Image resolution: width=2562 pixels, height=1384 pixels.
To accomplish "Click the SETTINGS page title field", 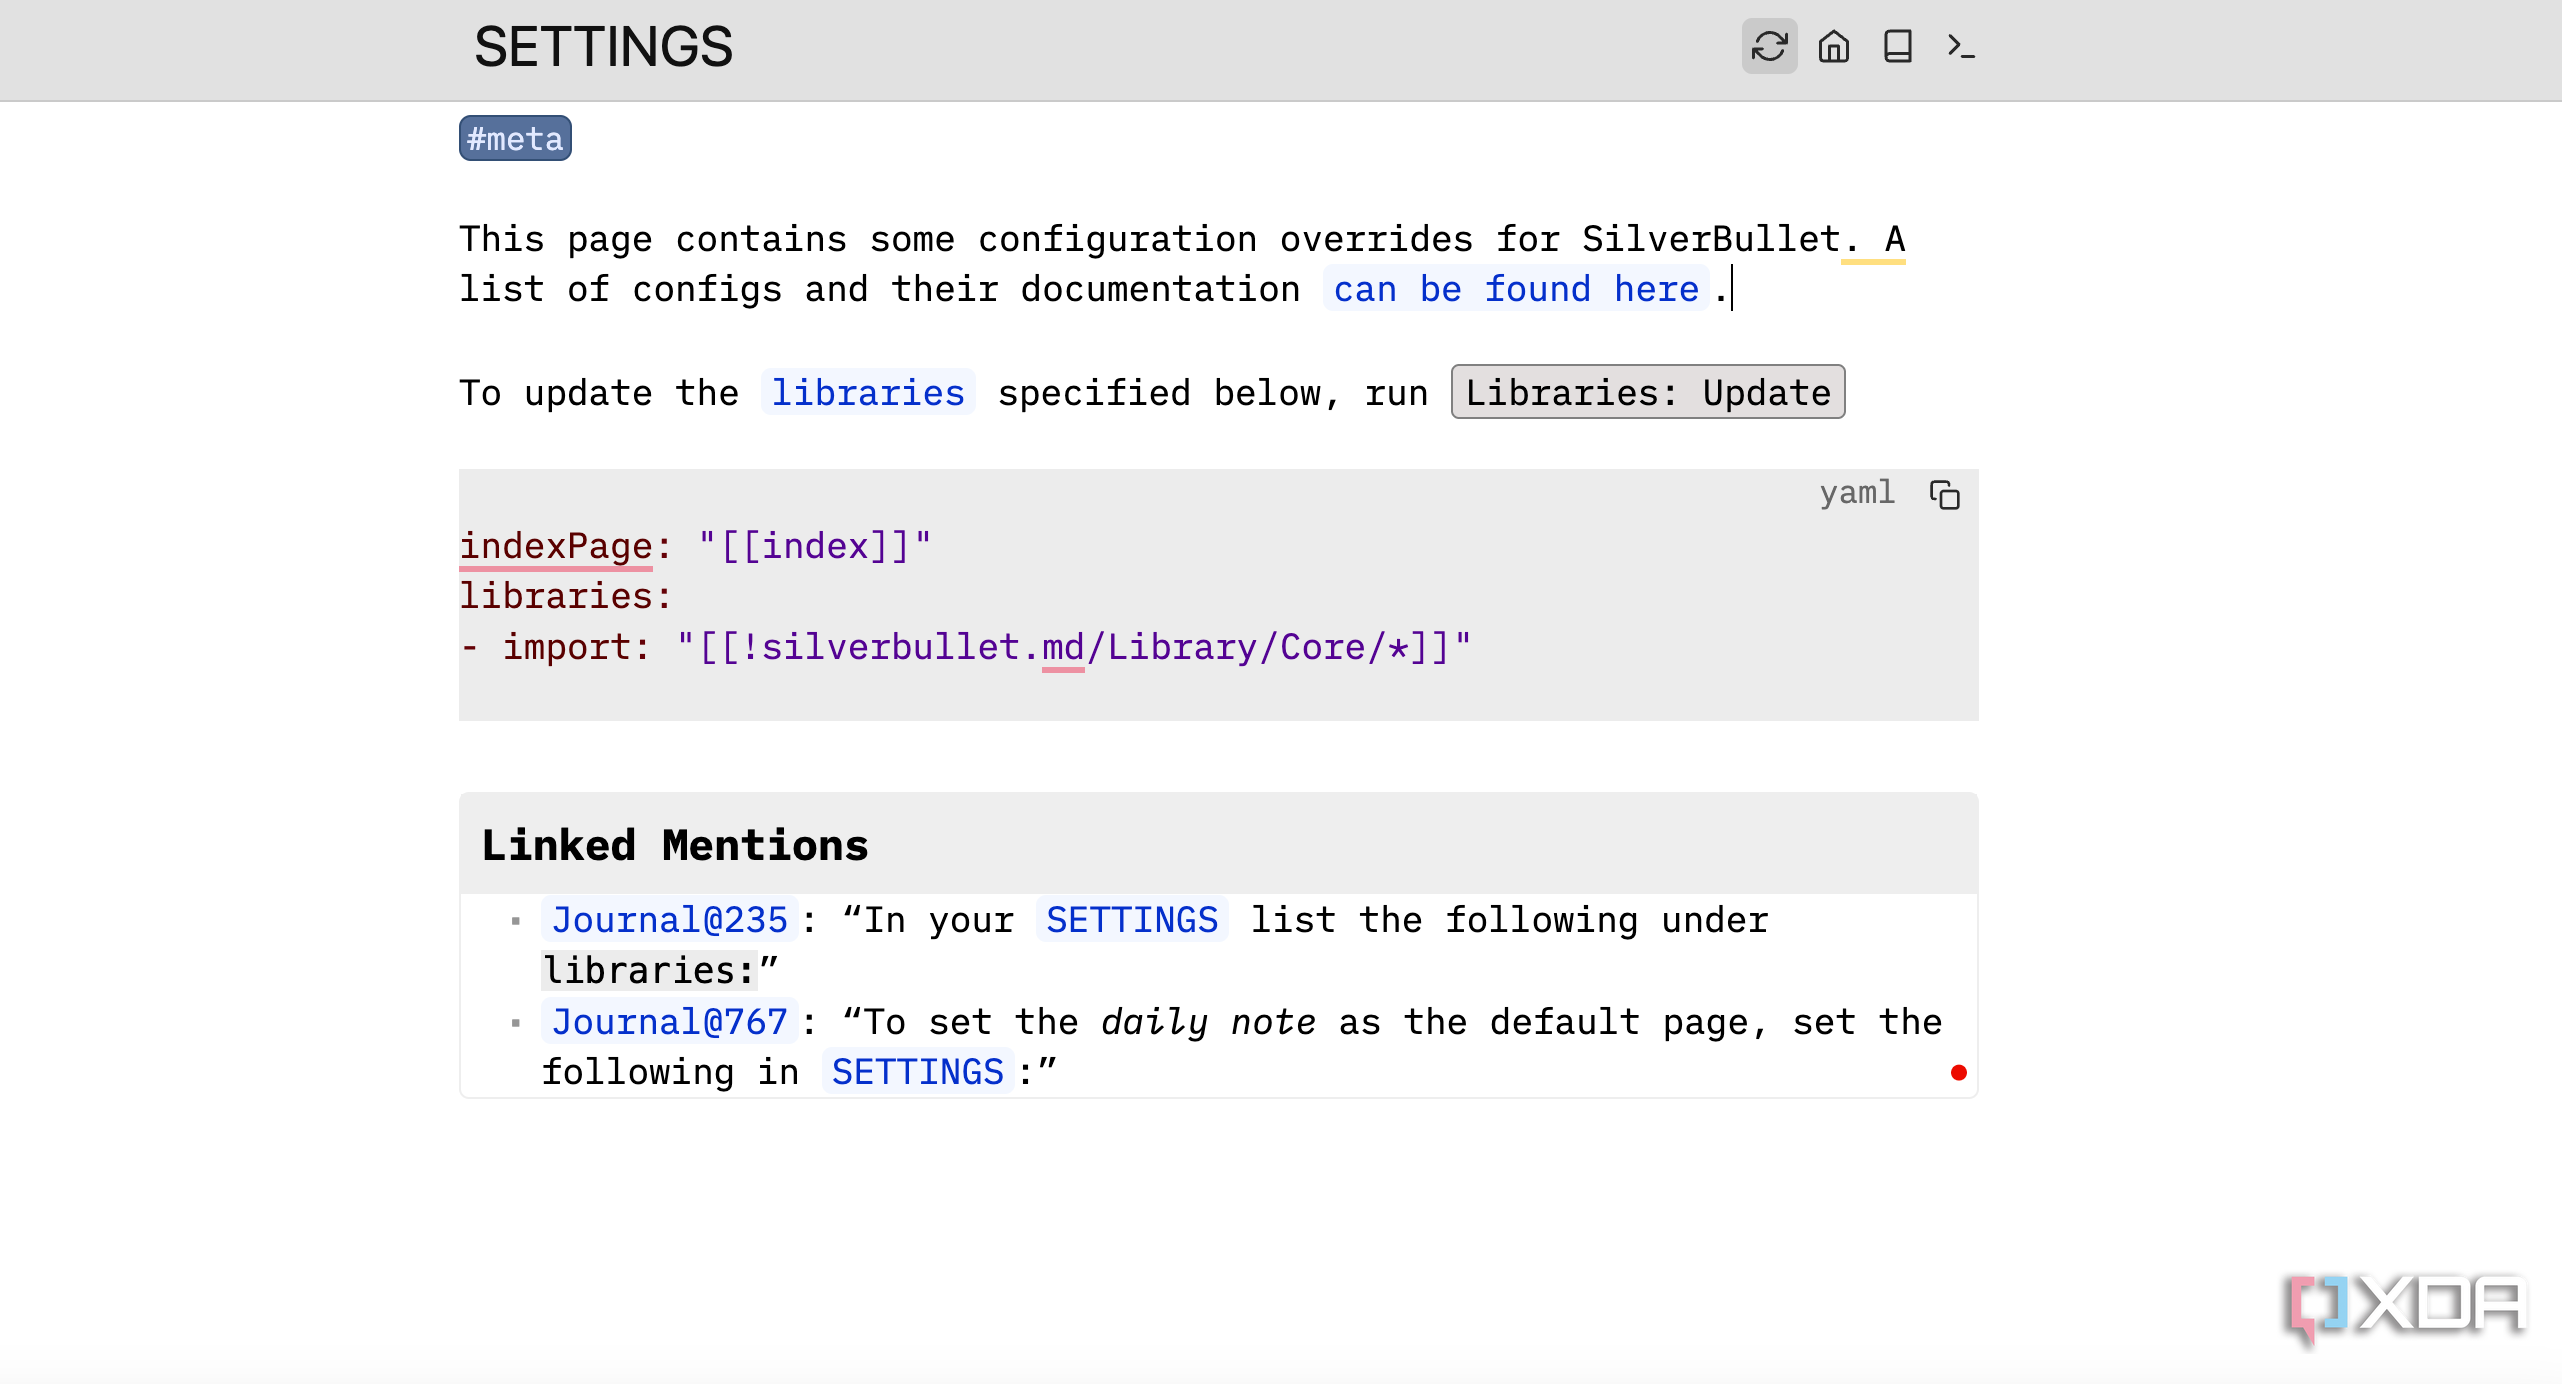I will 604,46.
